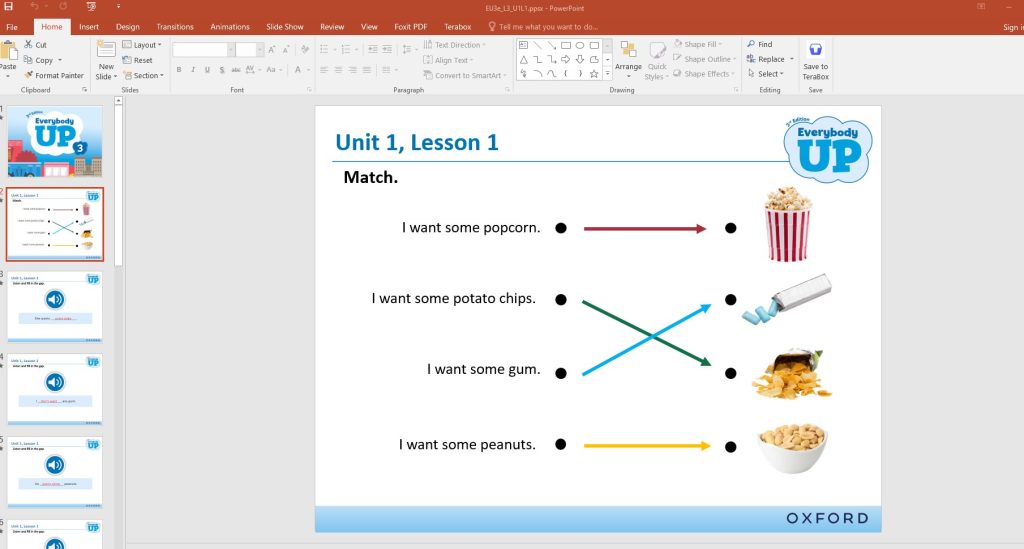The image size is (1024, 549).
Task: Center the text in Paragraph group
Action: (x=338, y=70)
